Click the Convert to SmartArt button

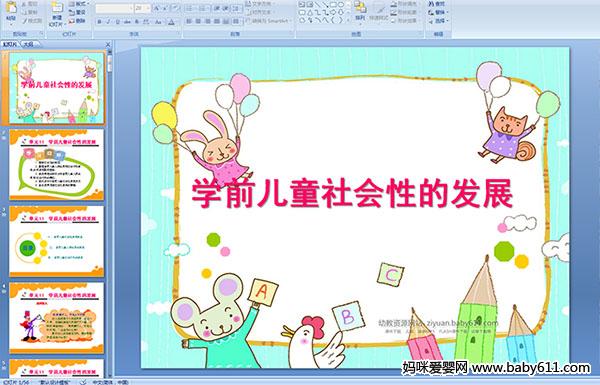click(269, 21)
